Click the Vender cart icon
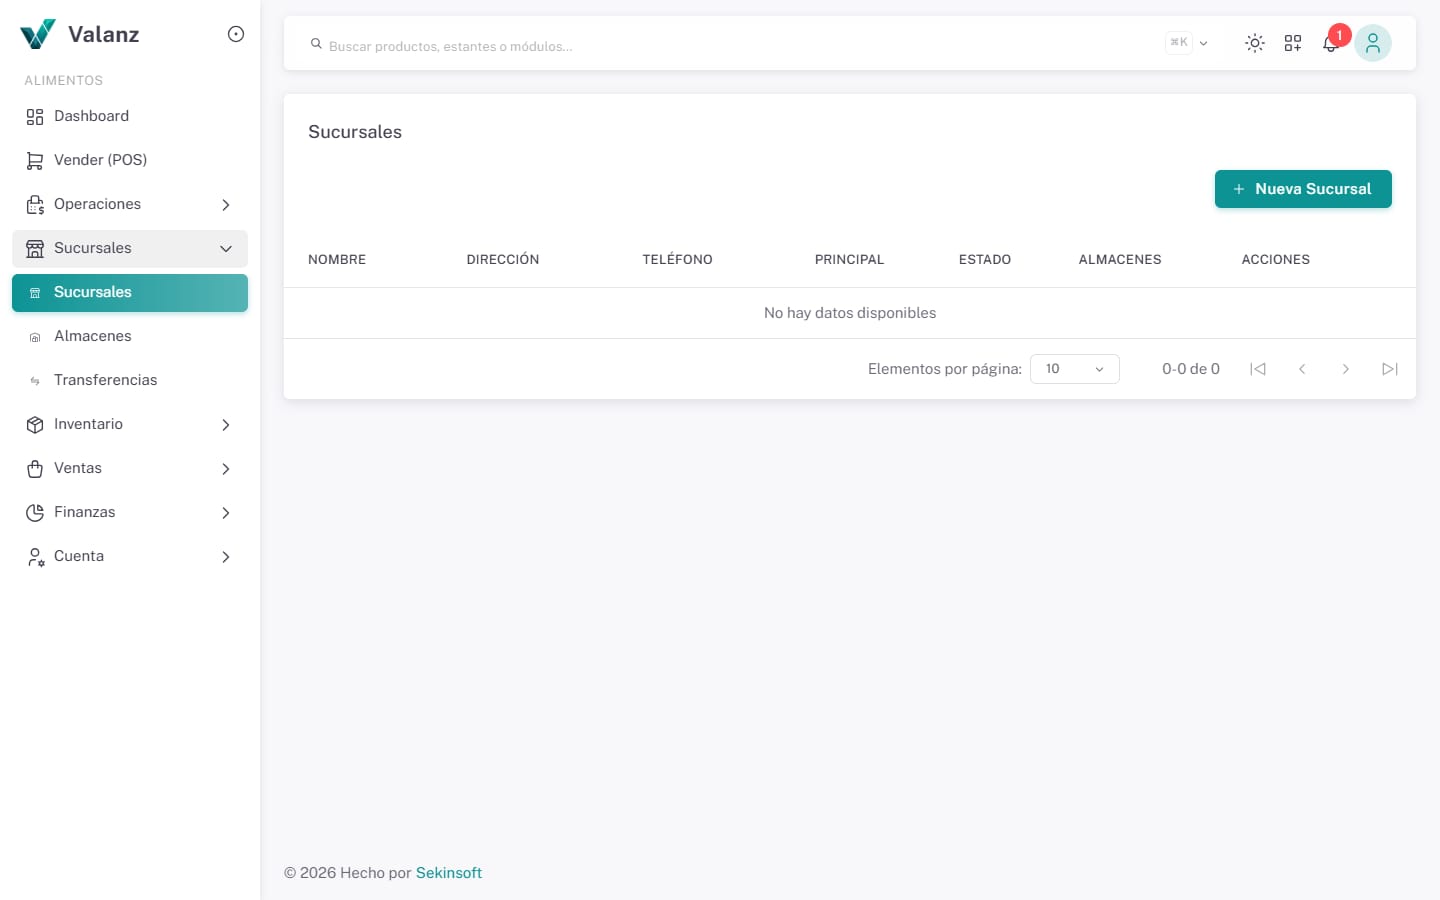The image size is (1440, 900). pos(35,161)
